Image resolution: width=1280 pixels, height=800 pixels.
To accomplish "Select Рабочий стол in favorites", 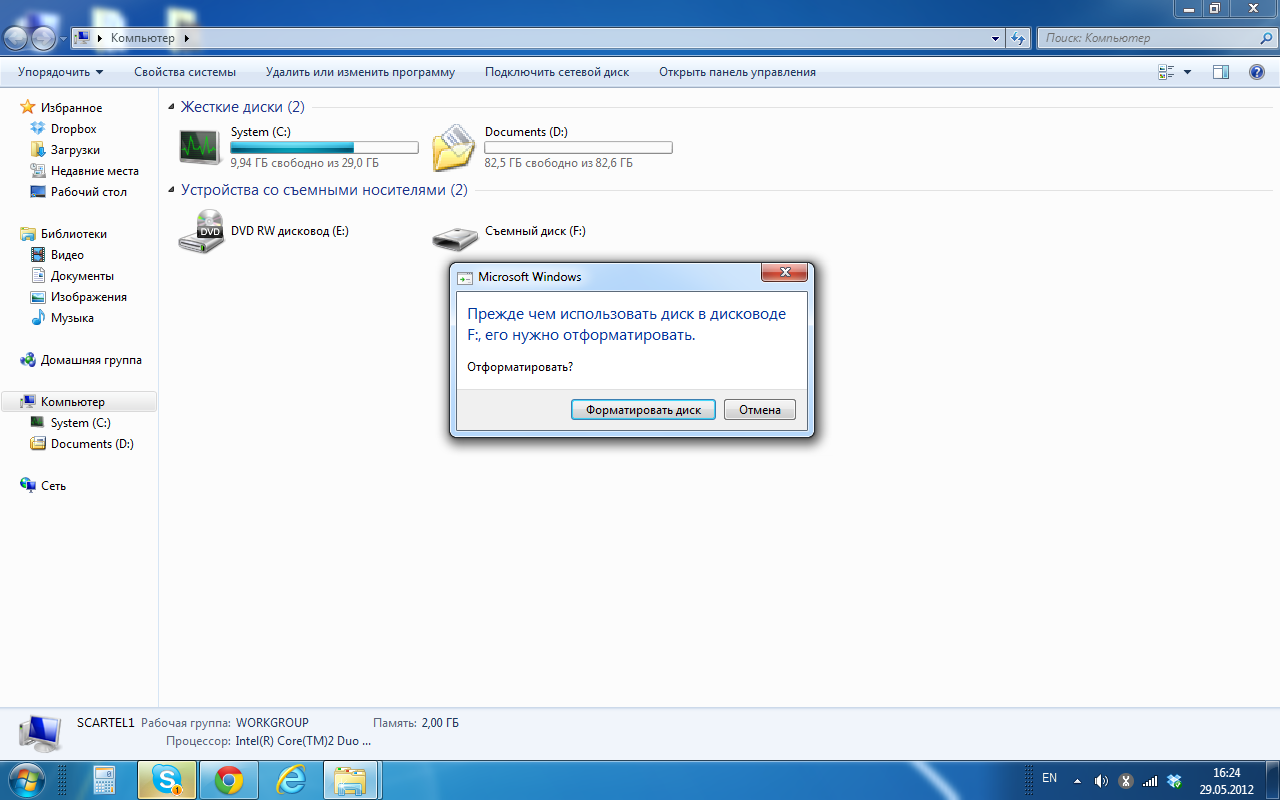I will point(88,192).
